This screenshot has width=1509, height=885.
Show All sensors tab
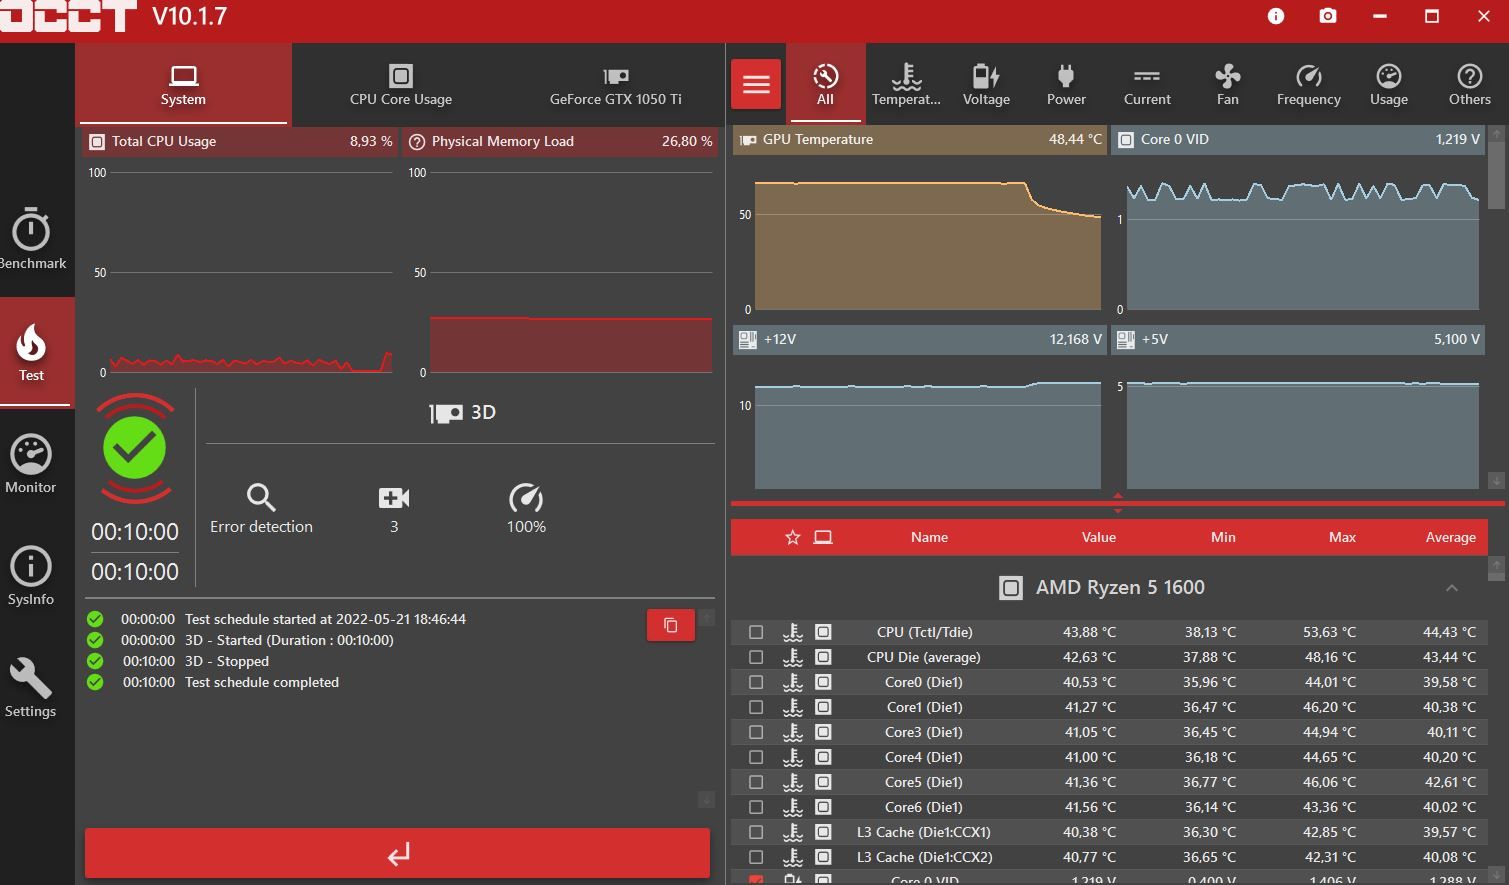[x=825, y=84]
